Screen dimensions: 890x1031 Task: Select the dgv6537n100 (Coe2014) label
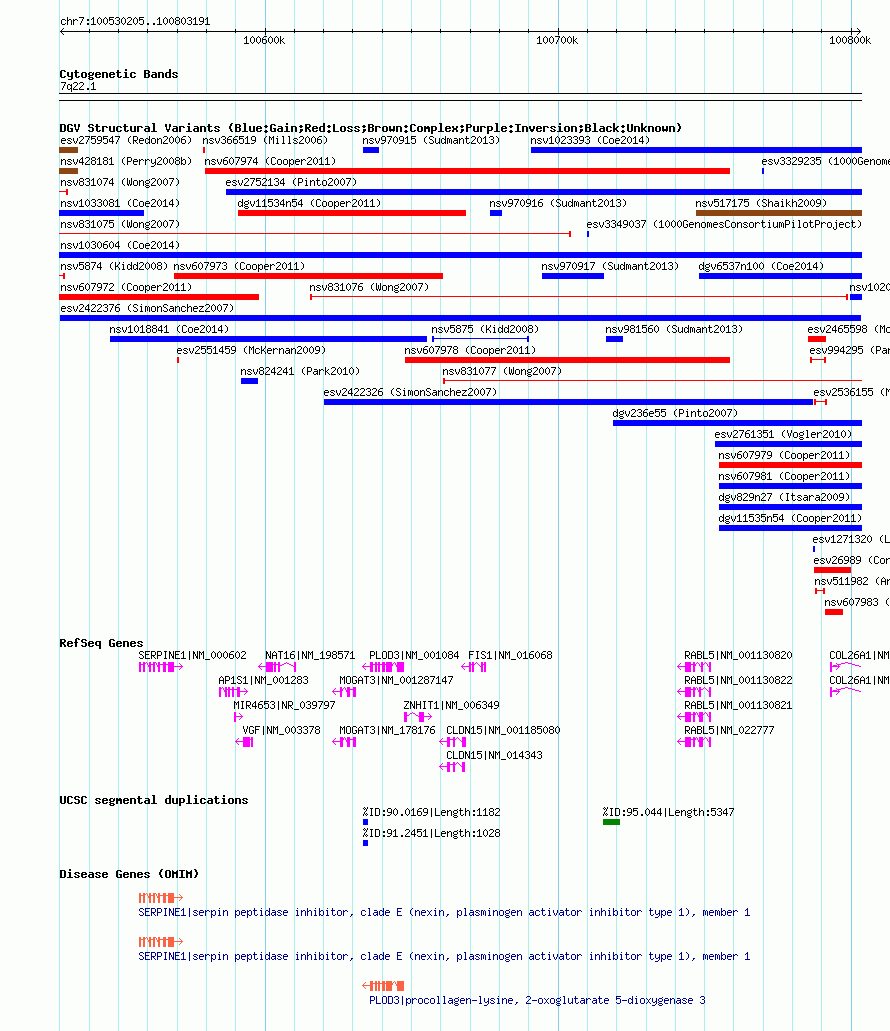tap(761, 266)
